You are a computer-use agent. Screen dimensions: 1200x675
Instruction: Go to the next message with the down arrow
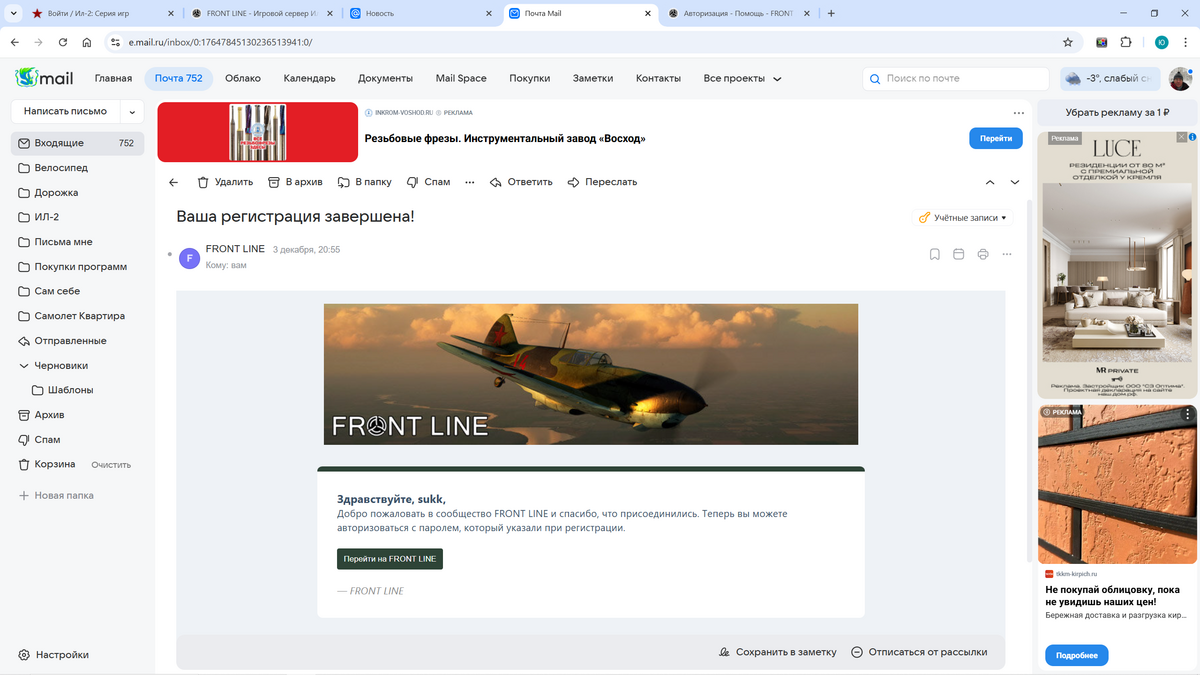pyautogui.click(x=1015, y=182)
